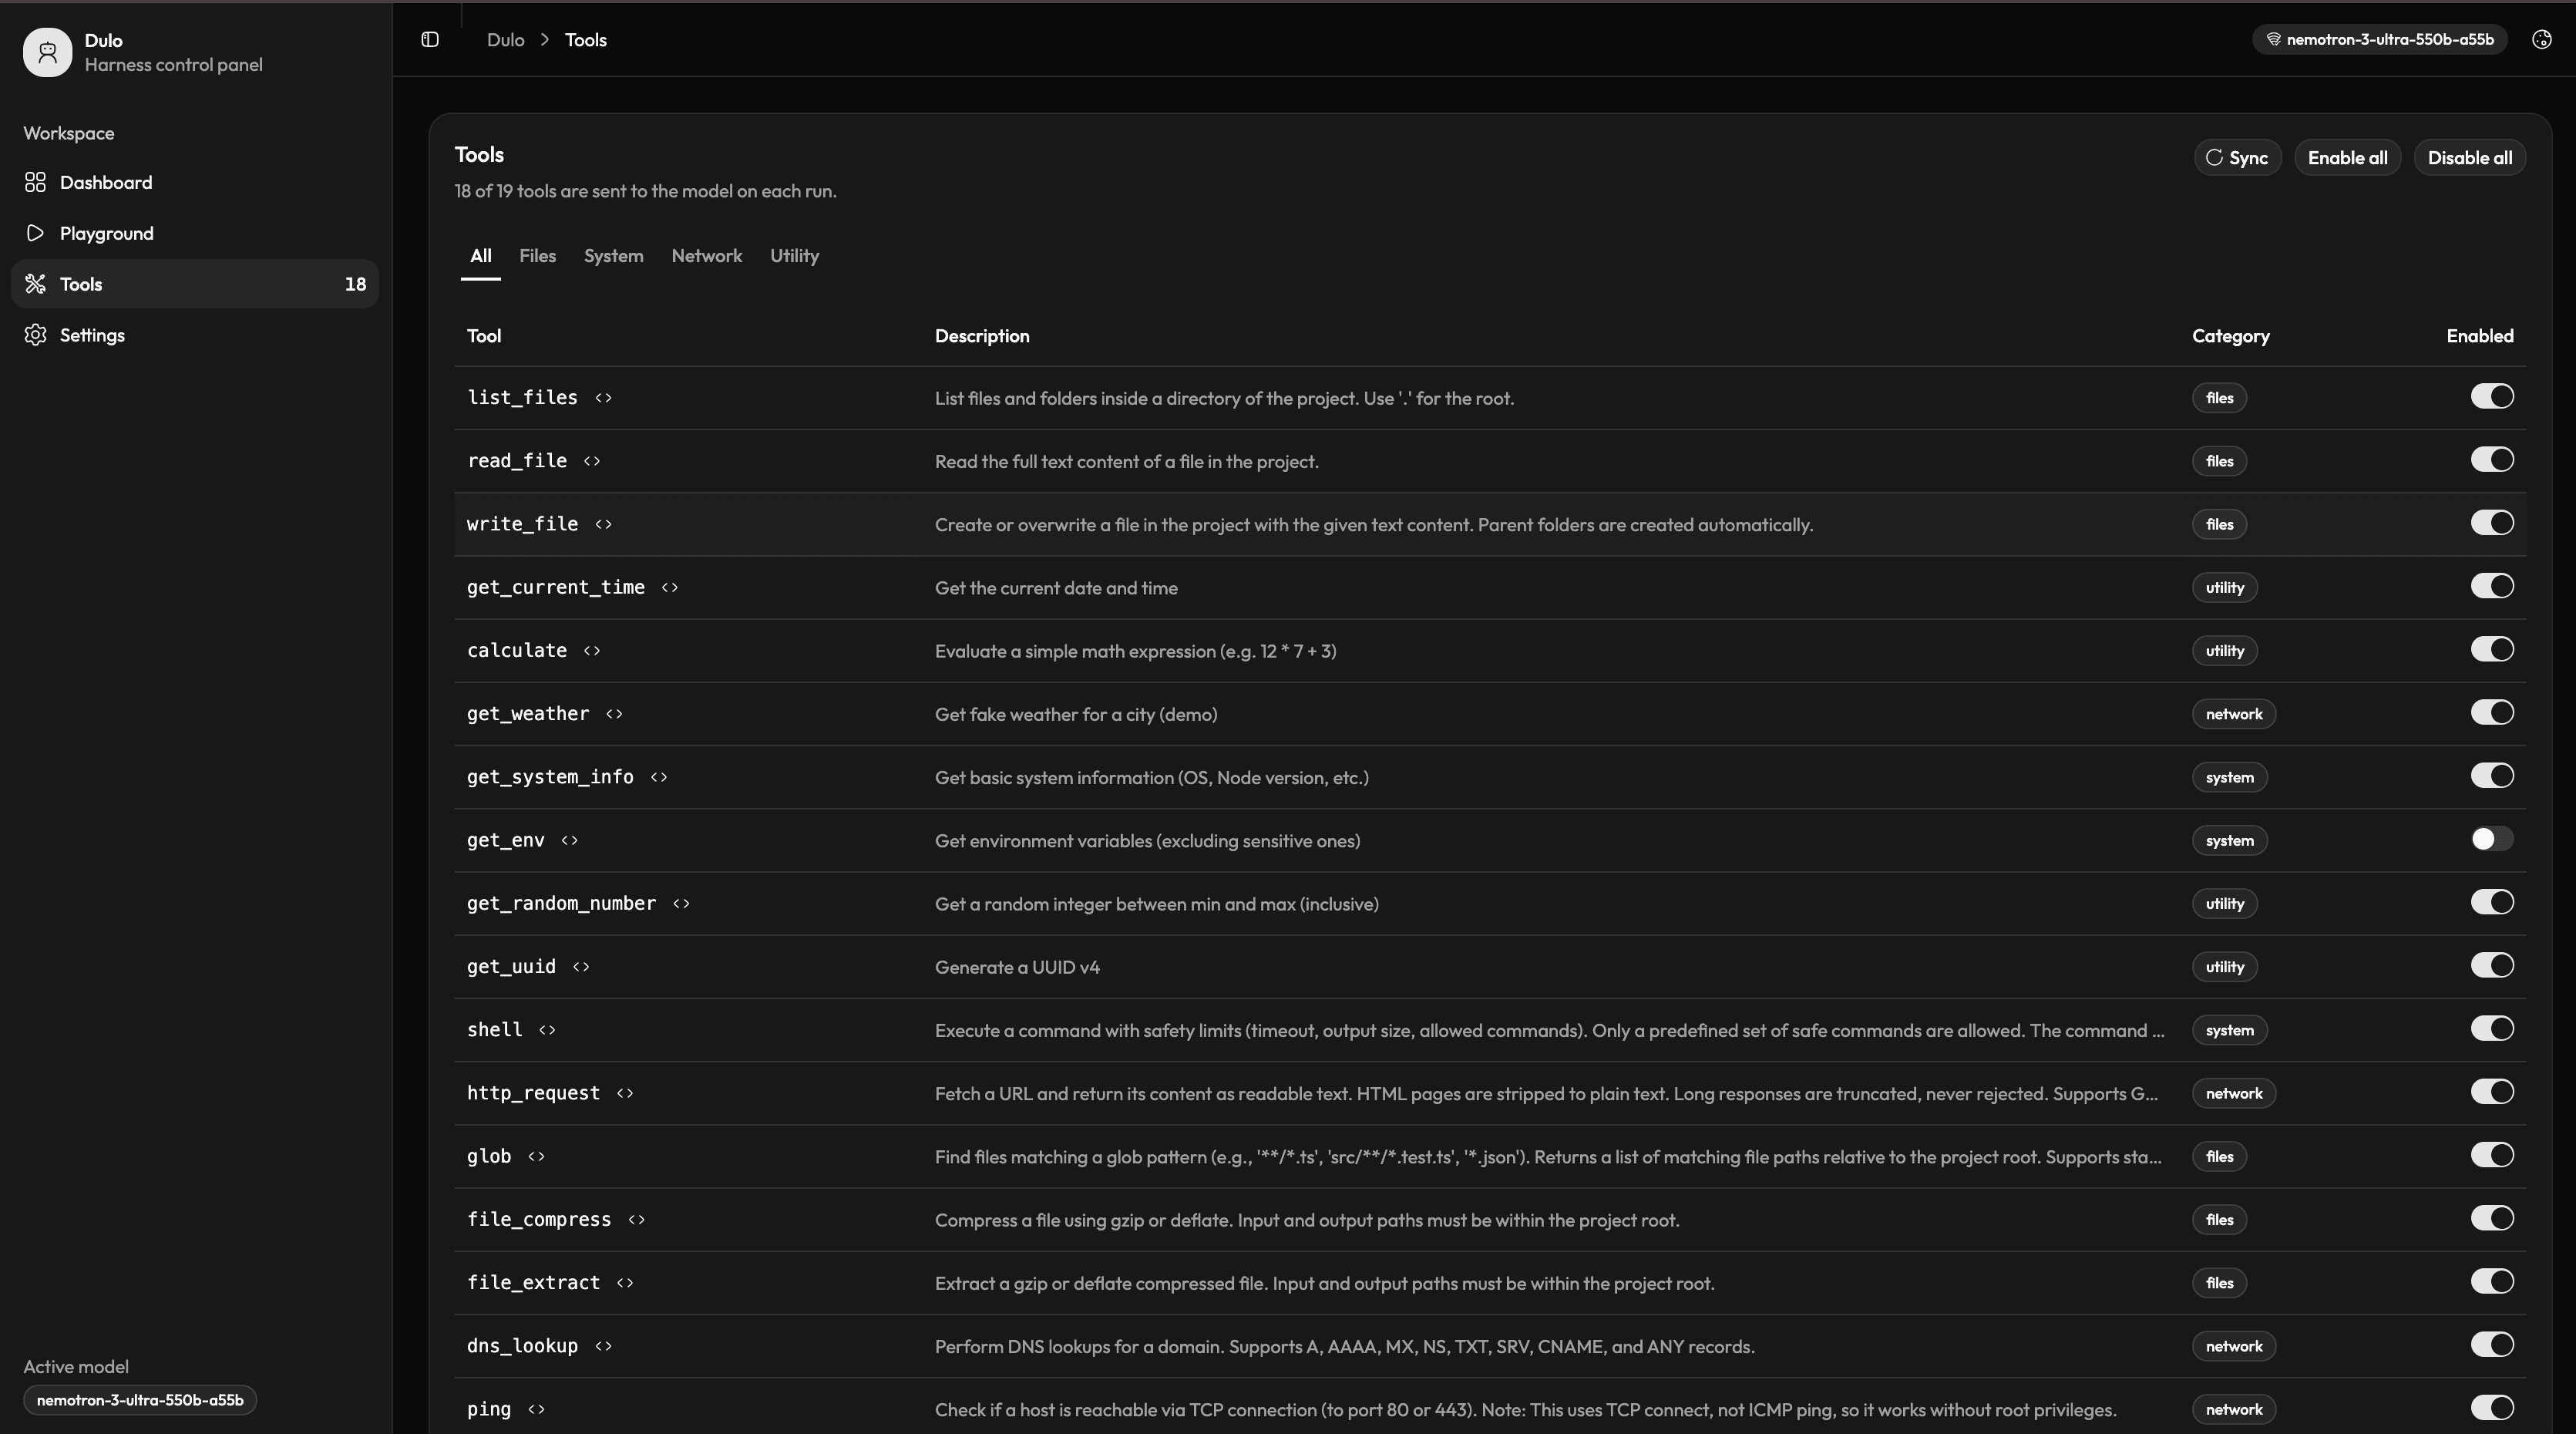
Task: Enable the get_env tool toggle
Action: pos(2491,839)
